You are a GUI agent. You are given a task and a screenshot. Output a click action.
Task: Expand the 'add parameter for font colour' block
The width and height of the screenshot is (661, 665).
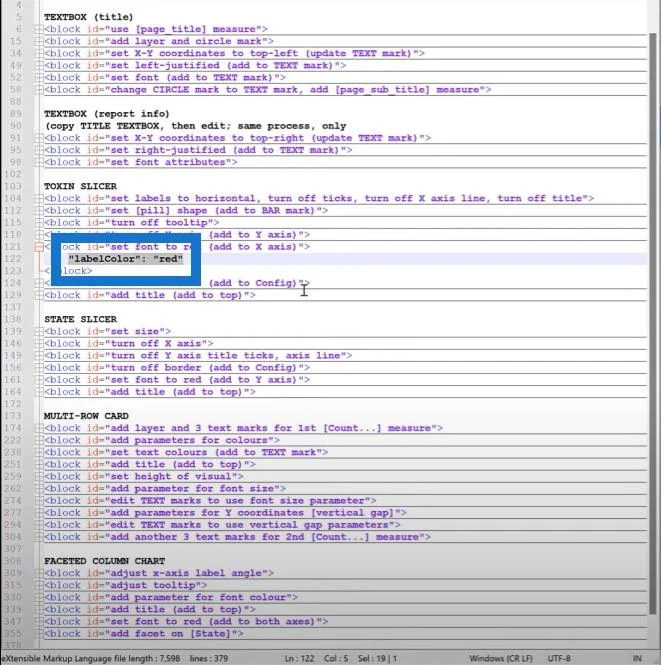point(39,597)
